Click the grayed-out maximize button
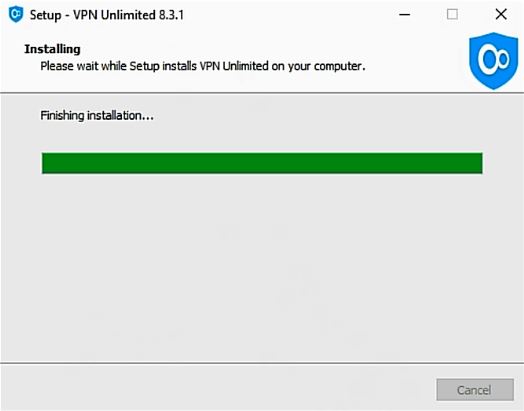Image resolution: width=524 pixels, height=411 pixels. click(452, 14)
